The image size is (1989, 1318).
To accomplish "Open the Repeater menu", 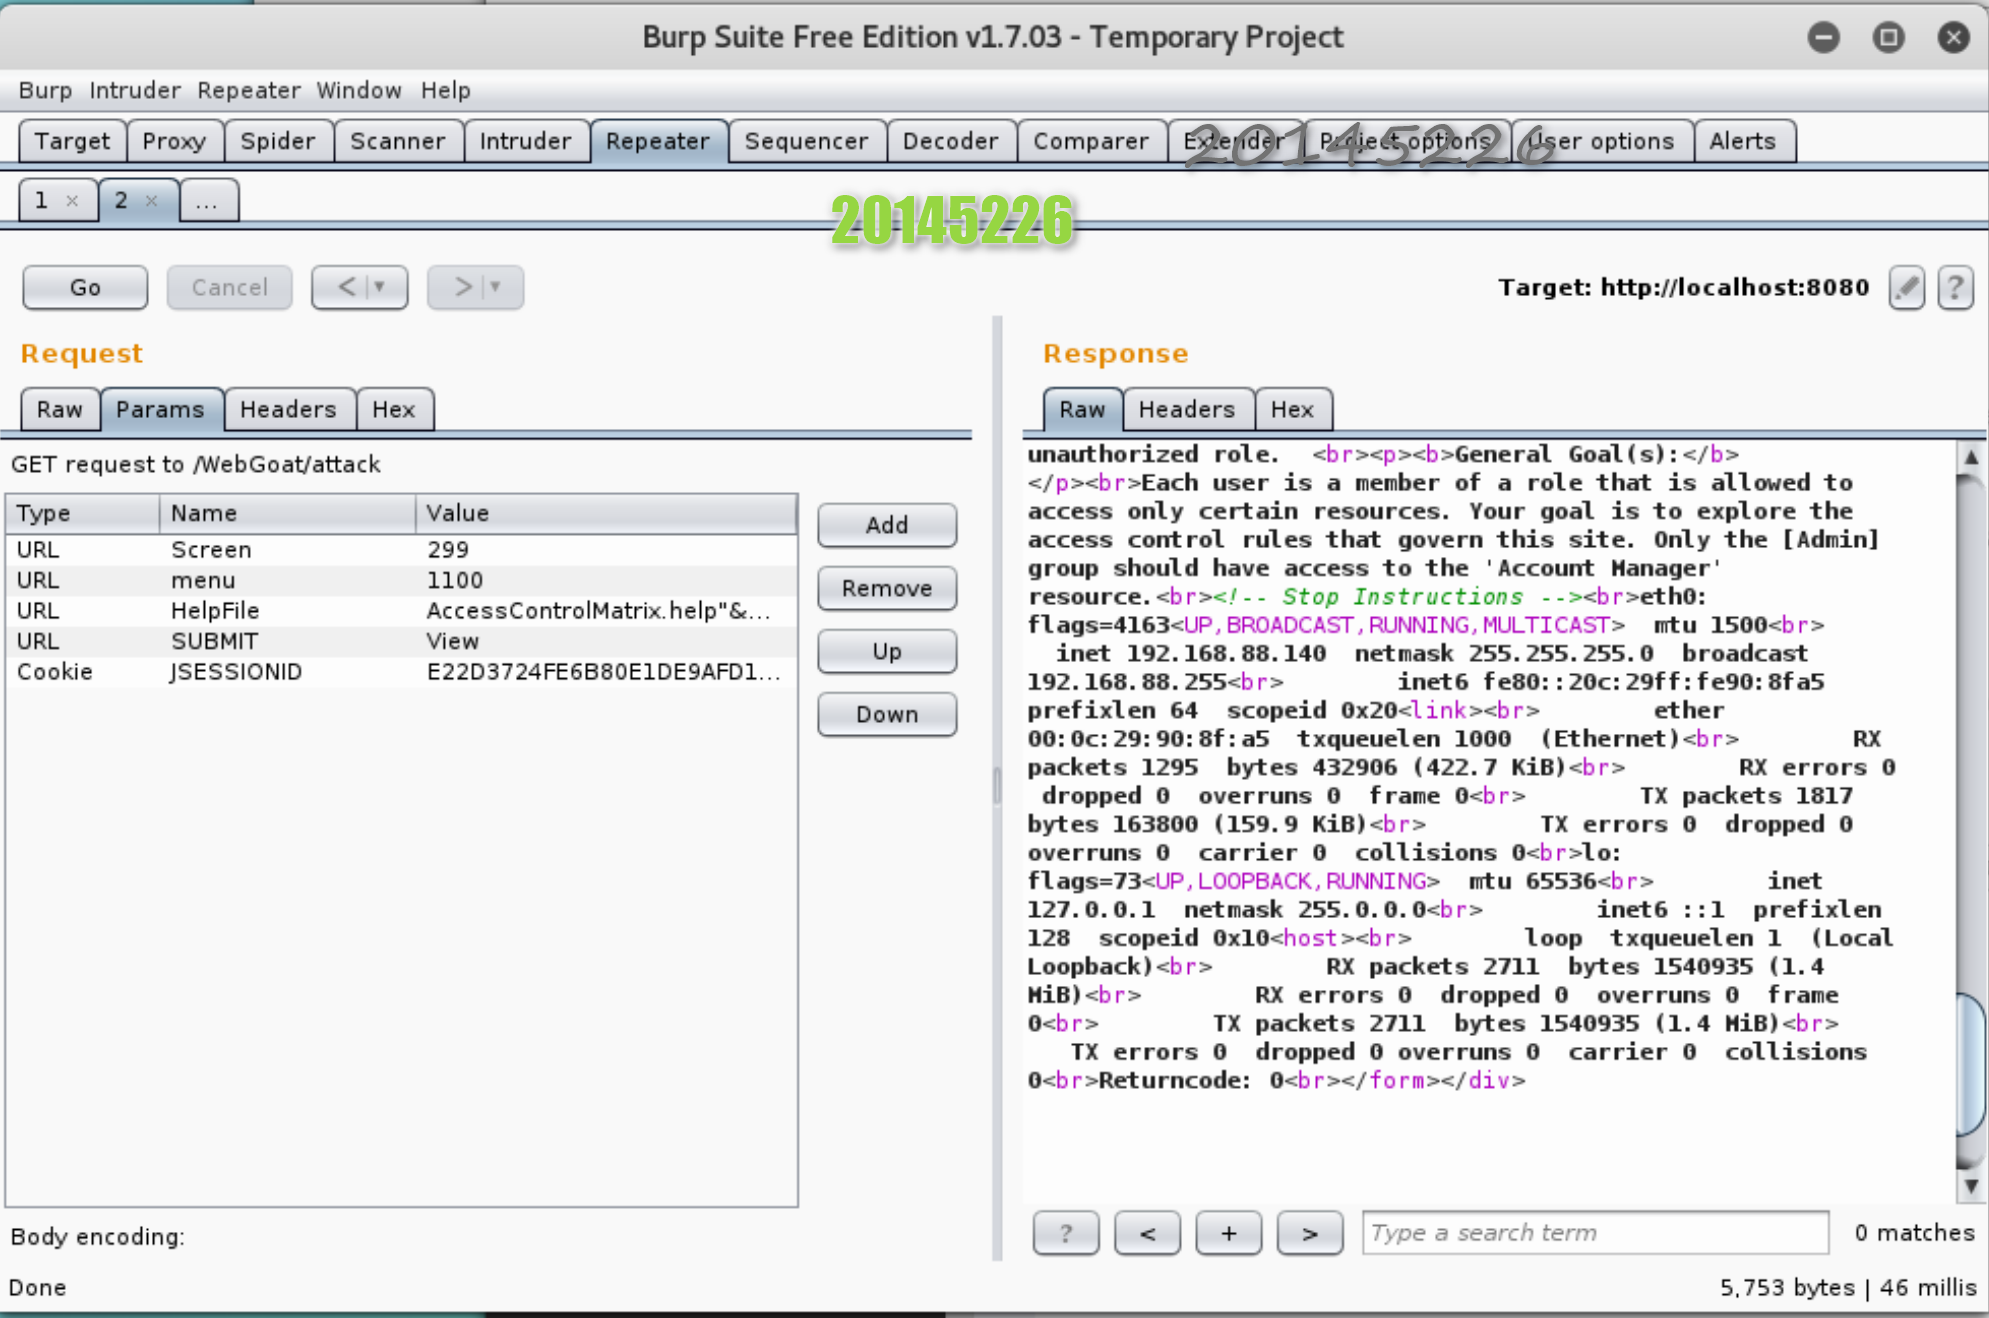I will click(248, 91).
